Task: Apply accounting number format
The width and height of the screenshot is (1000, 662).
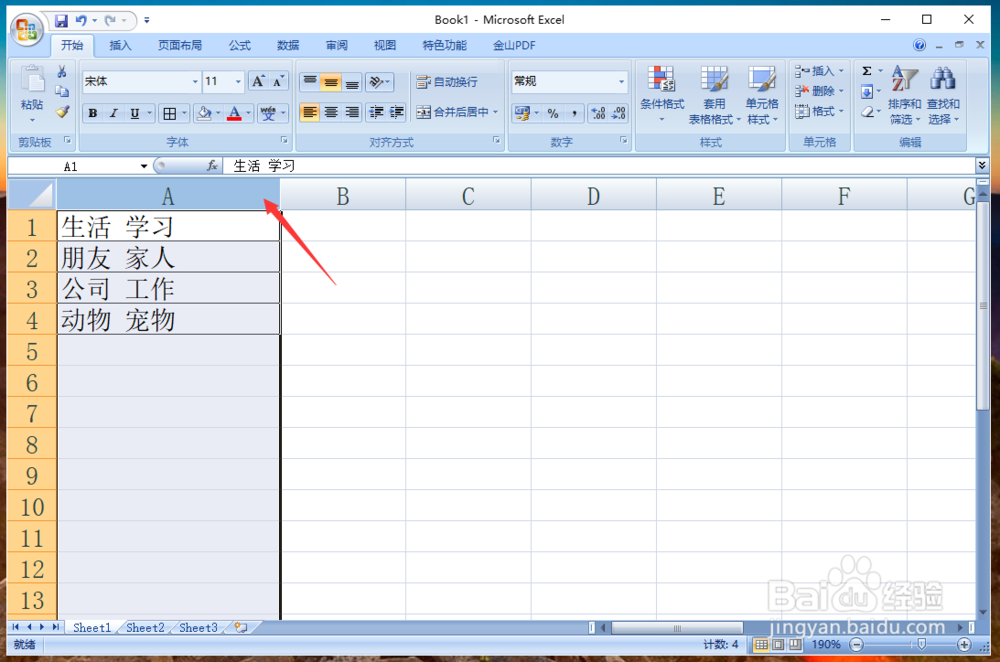Action: 522,114
